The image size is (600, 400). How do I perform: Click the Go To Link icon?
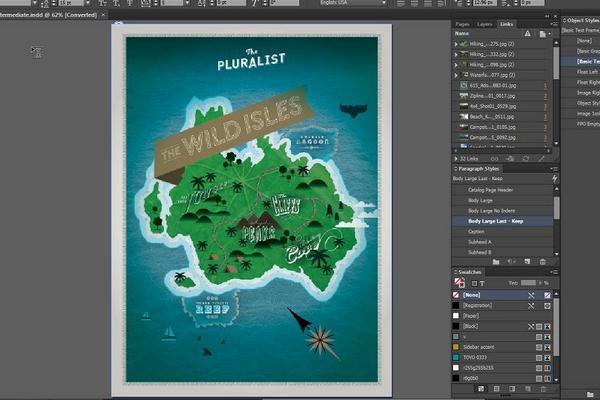[510, 158]
